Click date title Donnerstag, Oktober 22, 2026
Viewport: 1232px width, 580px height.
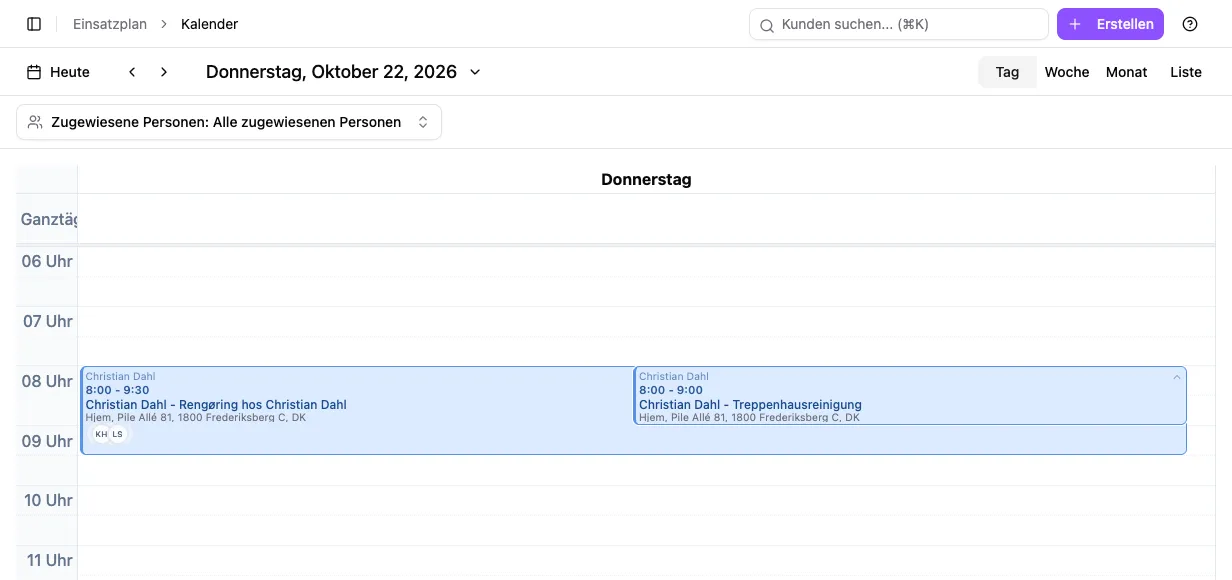[x=331, y=72]
